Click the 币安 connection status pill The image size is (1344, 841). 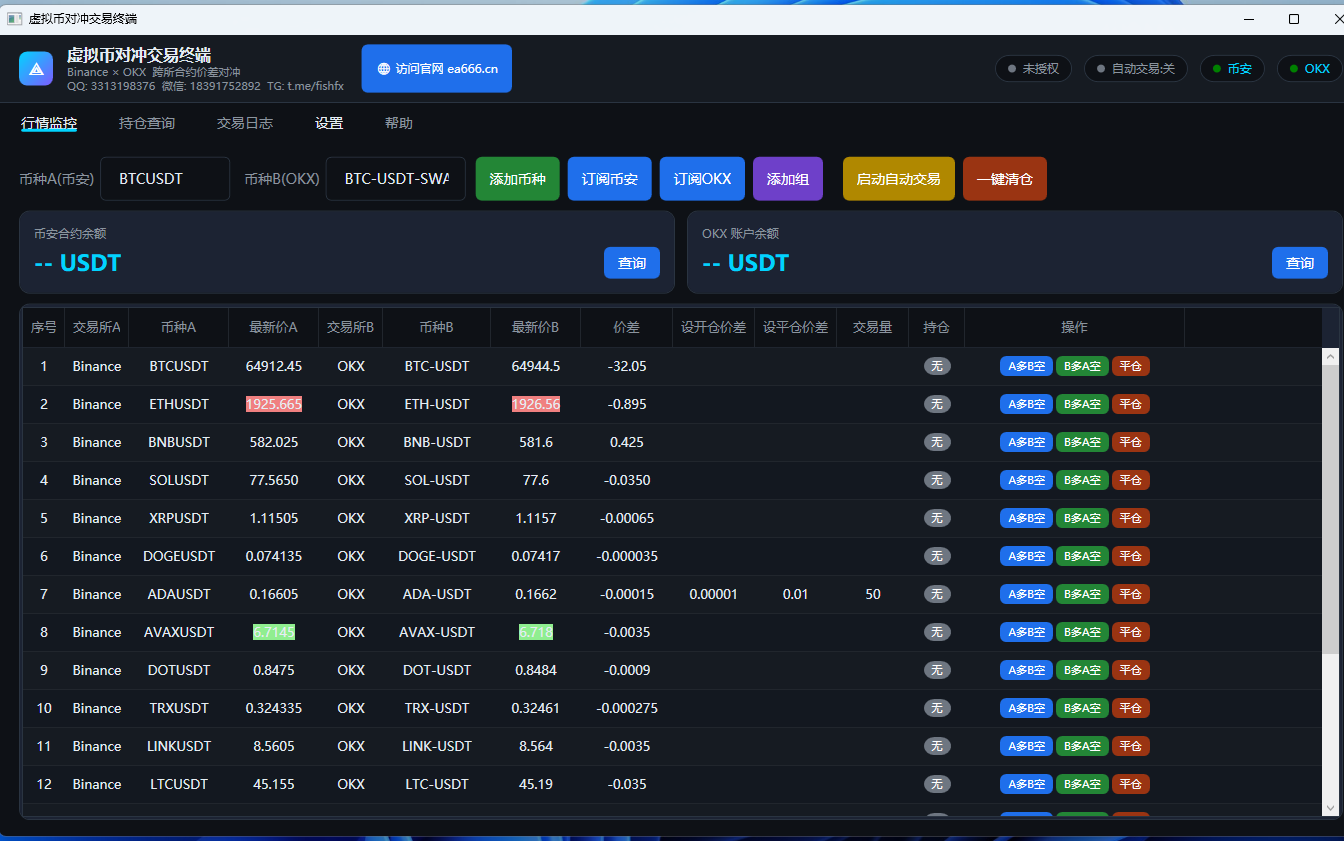pyautogui.click(x=1232, y=69)
